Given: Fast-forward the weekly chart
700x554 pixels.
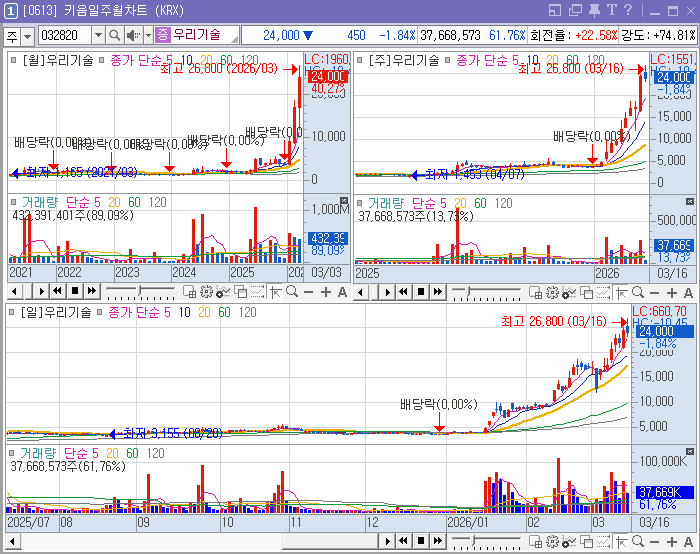Looking at the screenshot, I should tap(438, 292).
